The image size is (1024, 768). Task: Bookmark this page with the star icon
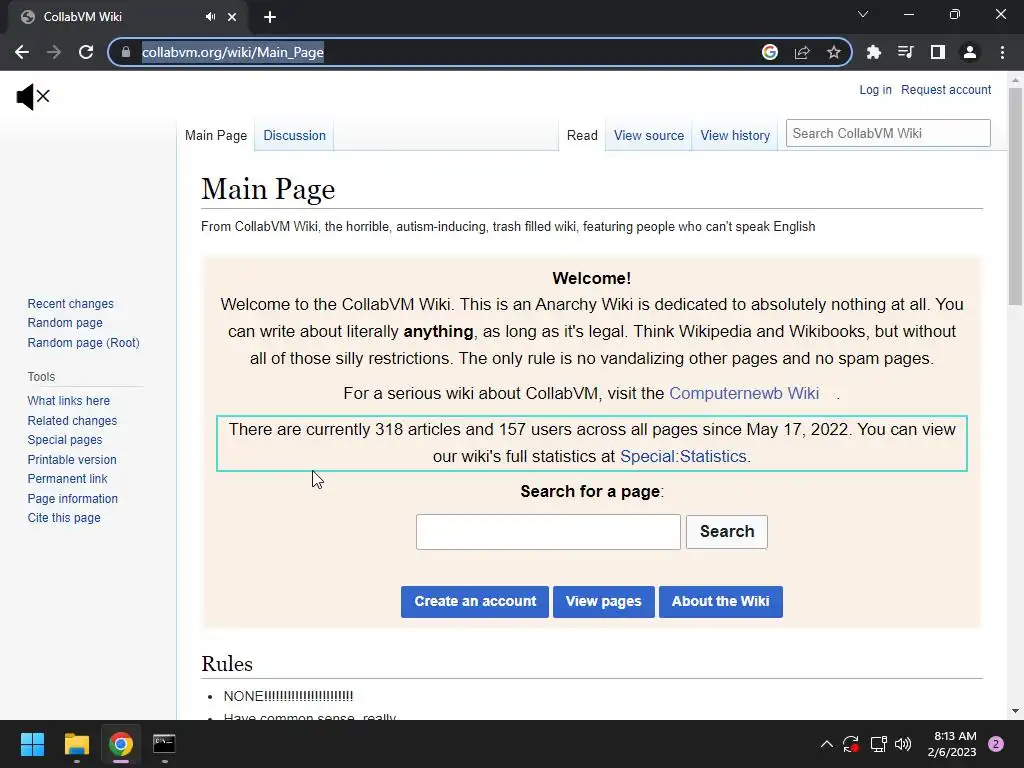point(833,52)
